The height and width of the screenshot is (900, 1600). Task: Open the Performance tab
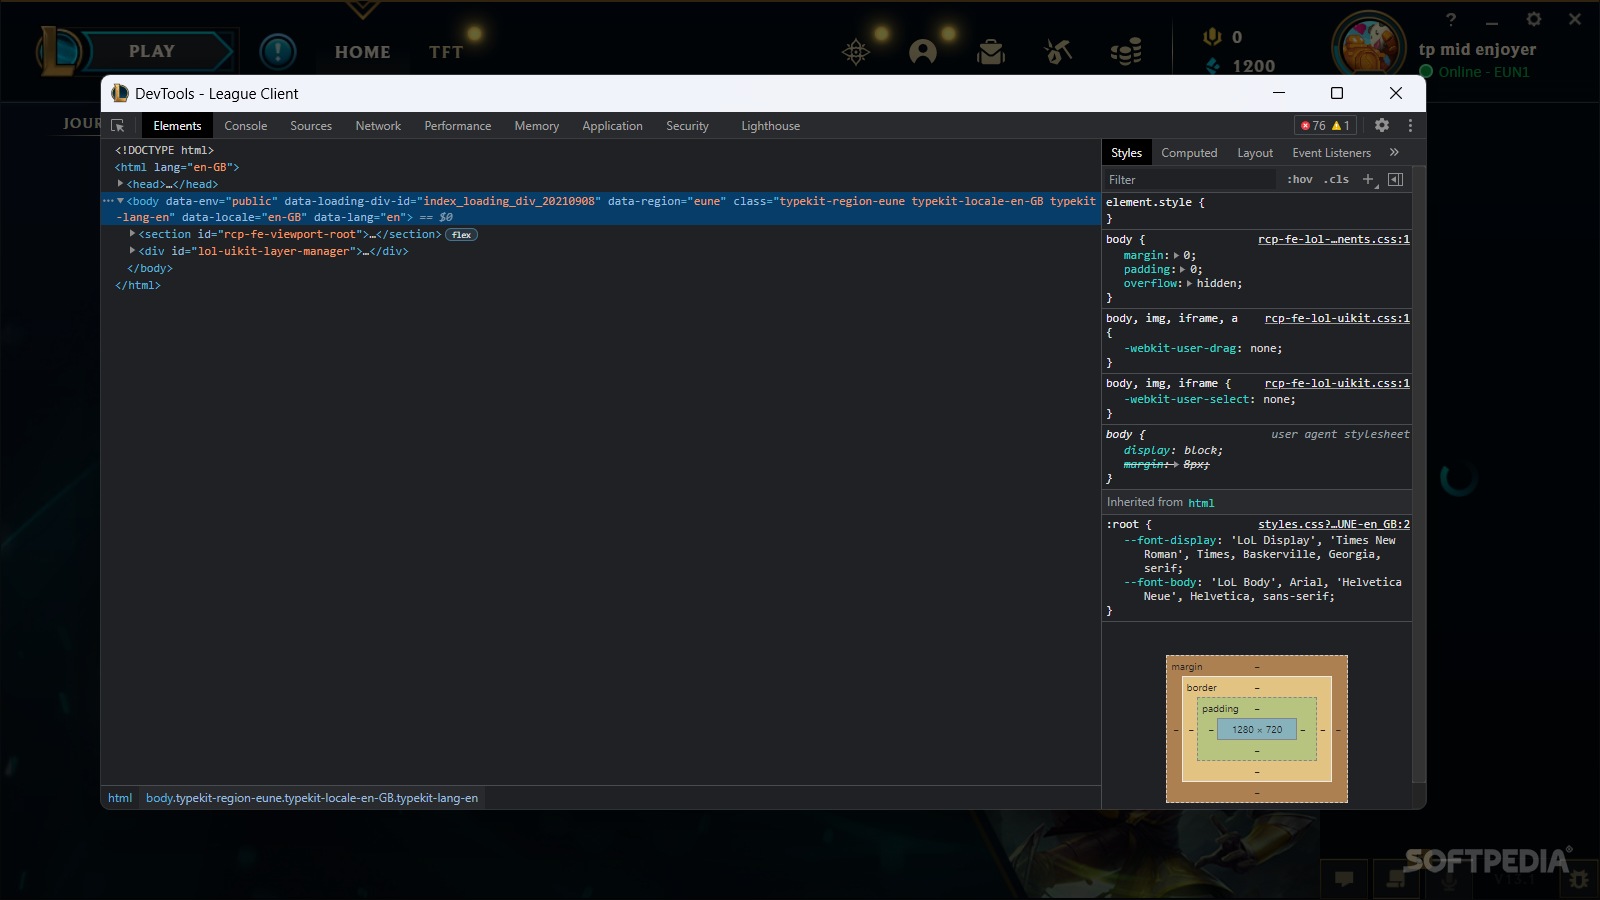click(x=457, y=126)
